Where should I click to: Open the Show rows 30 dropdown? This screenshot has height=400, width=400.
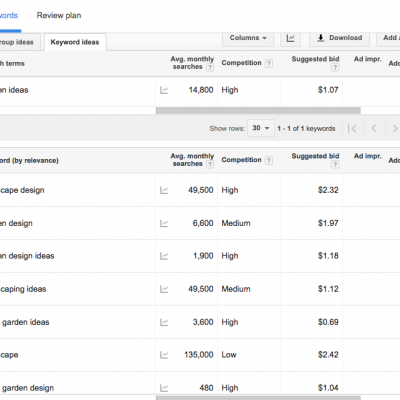[x=261, y=128]
